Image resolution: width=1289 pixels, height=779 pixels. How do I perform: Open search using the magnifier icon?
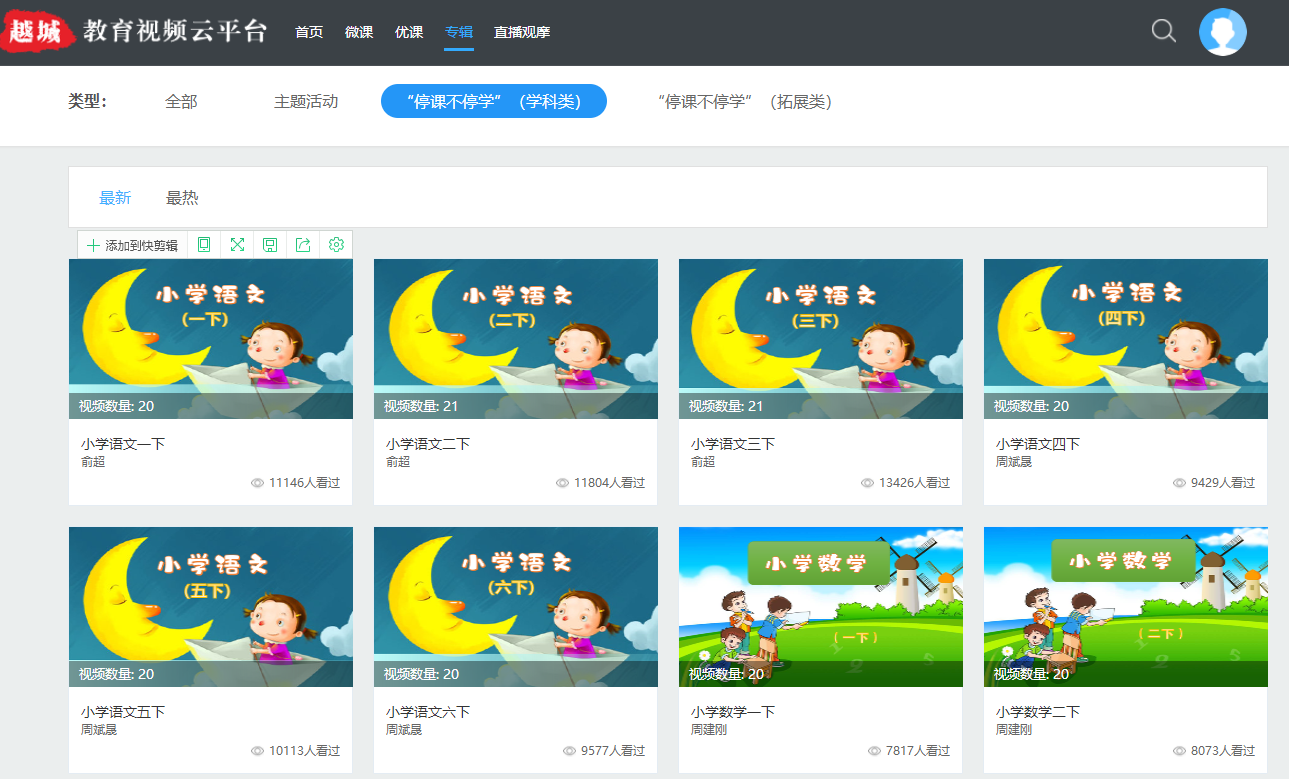1162,31
